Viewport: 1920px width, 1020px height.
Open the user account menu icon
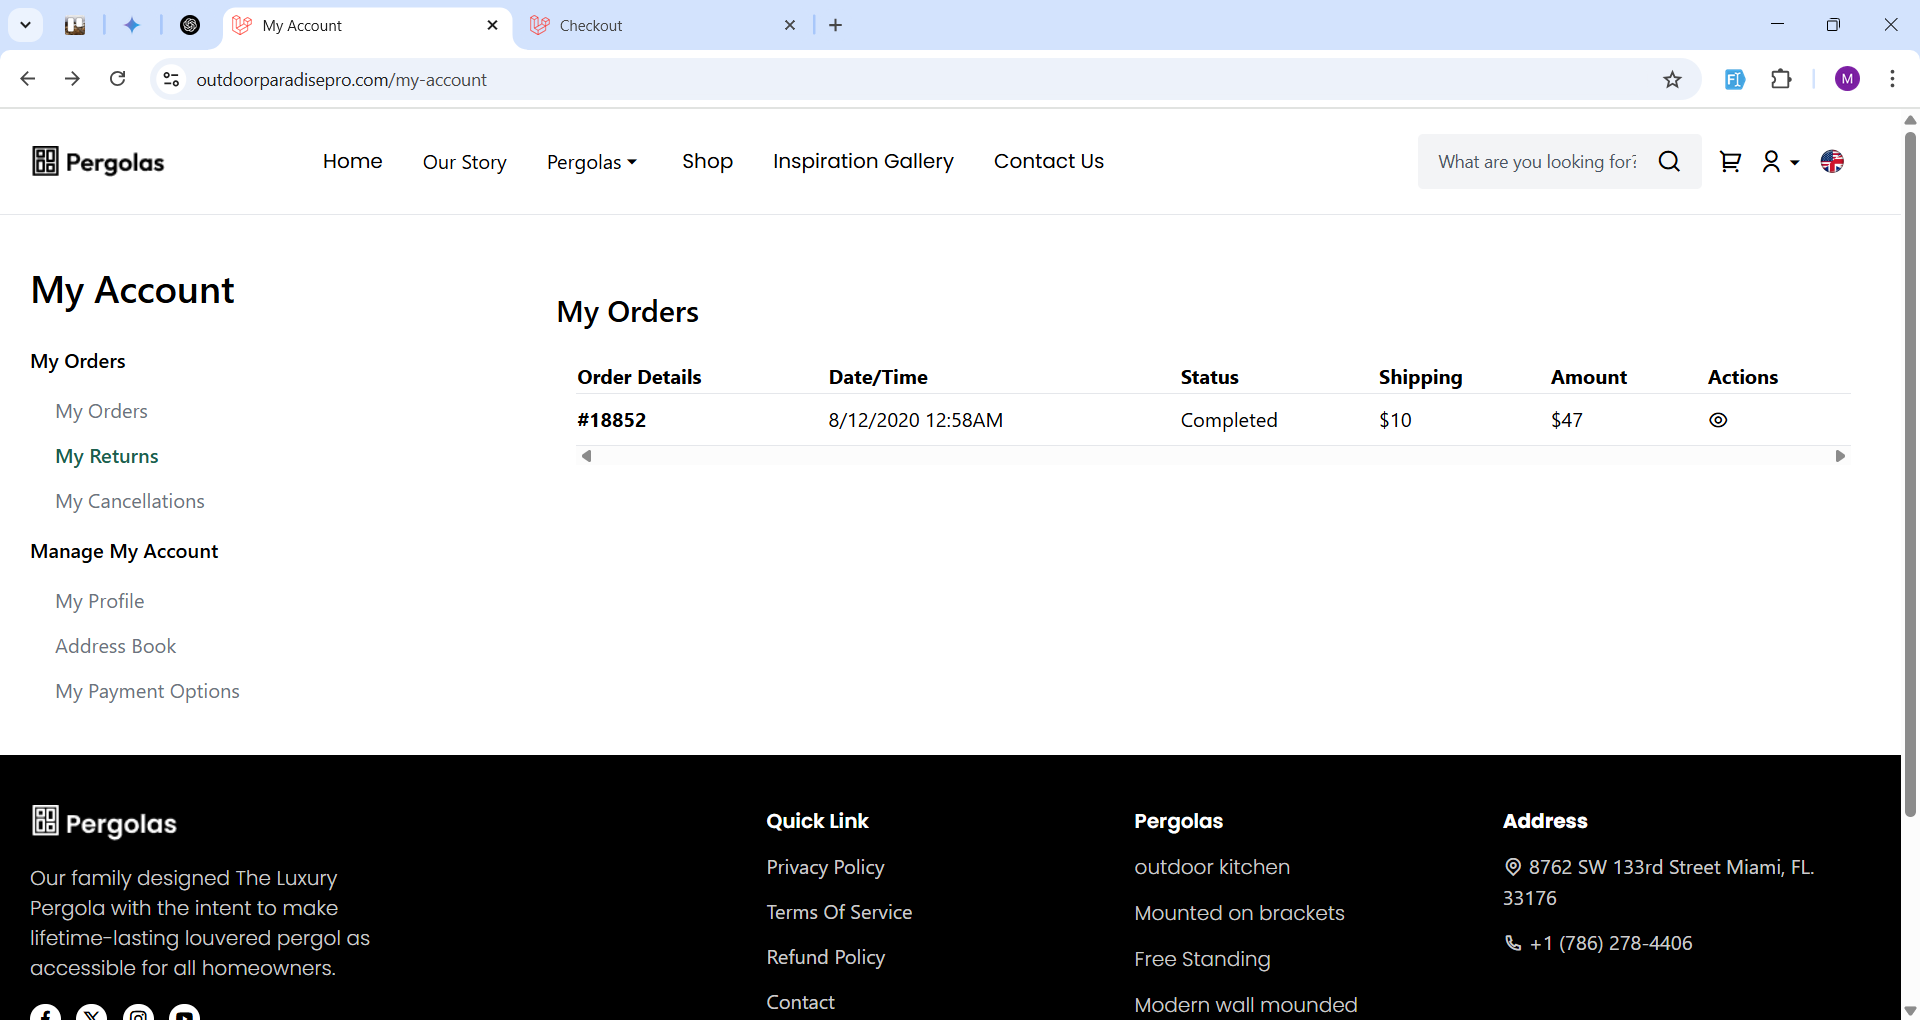coord(1780,161)
